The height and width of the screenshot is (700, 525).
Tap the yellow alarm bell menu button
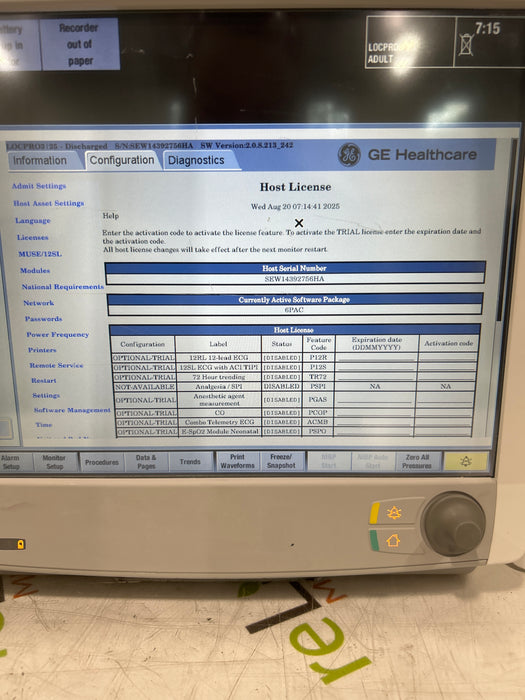click(466, 462)
